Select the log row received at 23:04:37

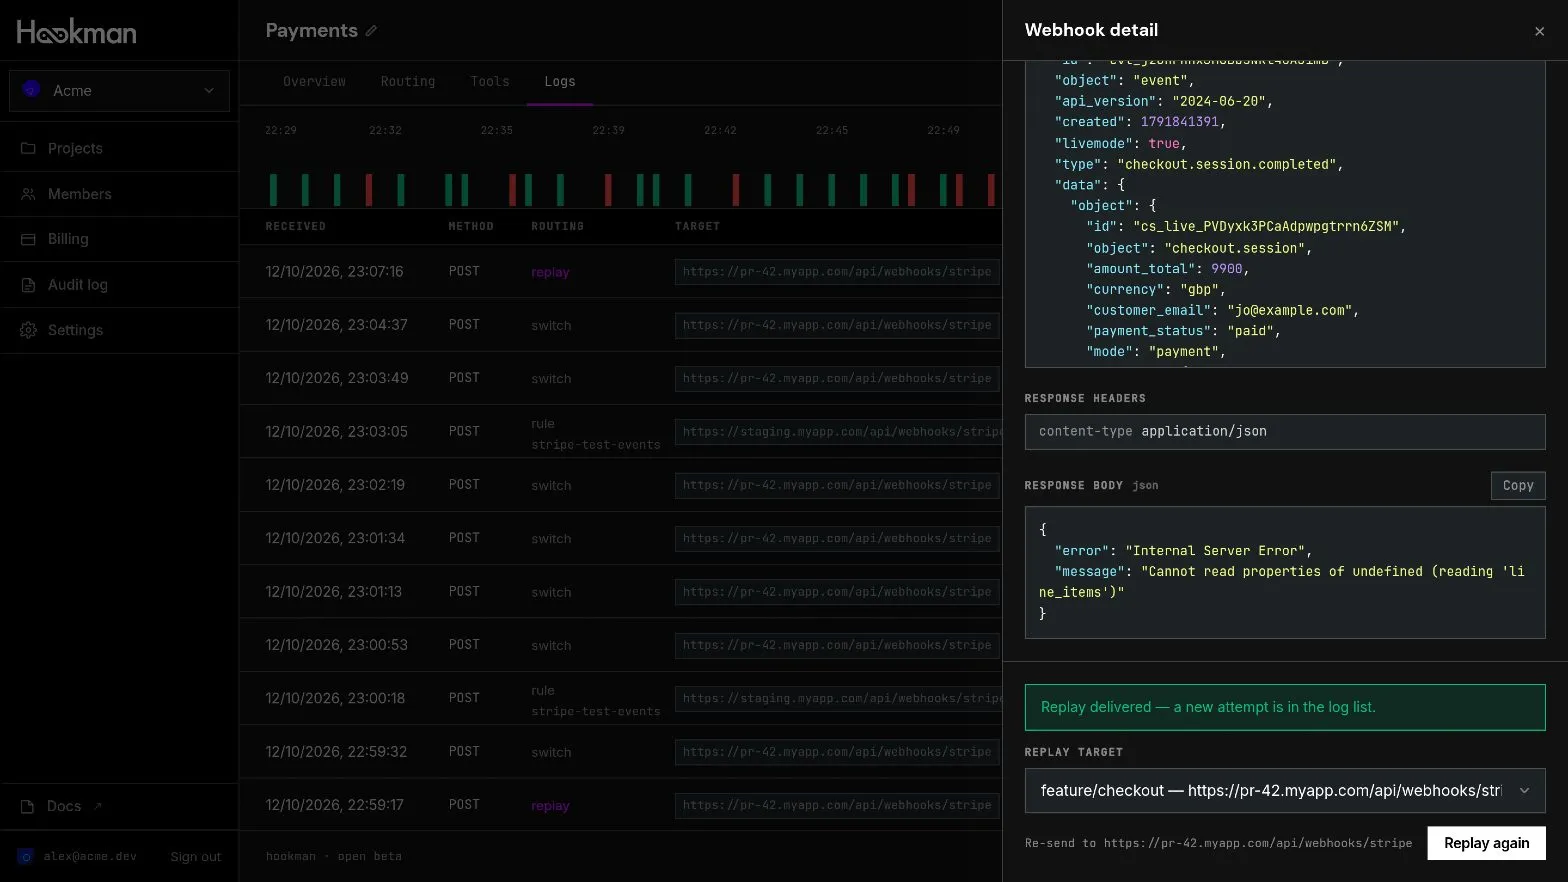pos(621,325)
